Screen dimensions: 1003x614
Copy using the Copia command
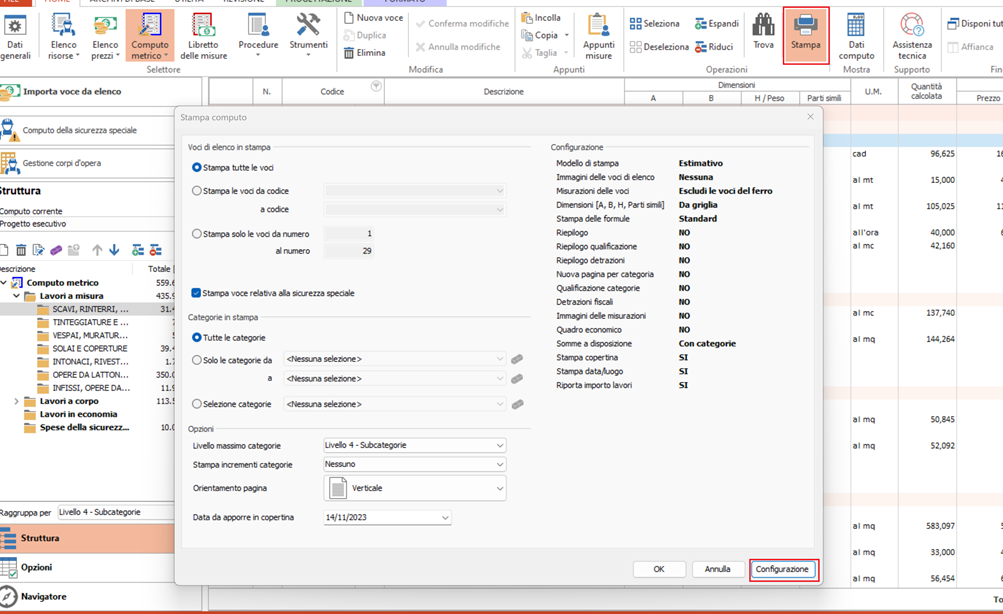[x=541, y=35]
